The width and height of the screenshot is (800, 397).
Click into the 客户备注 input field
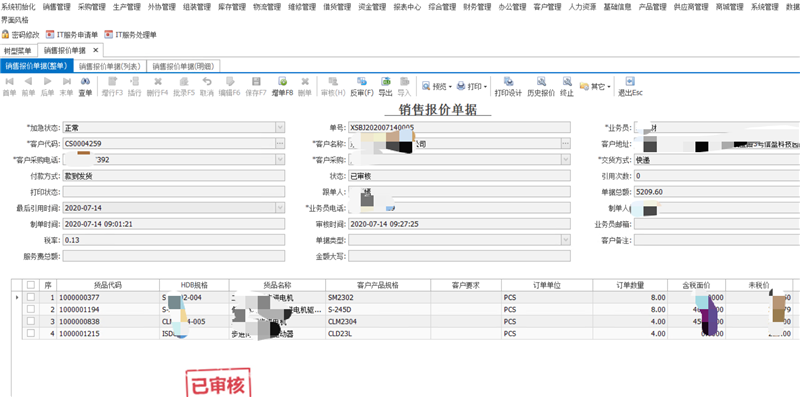pos(717,240)
